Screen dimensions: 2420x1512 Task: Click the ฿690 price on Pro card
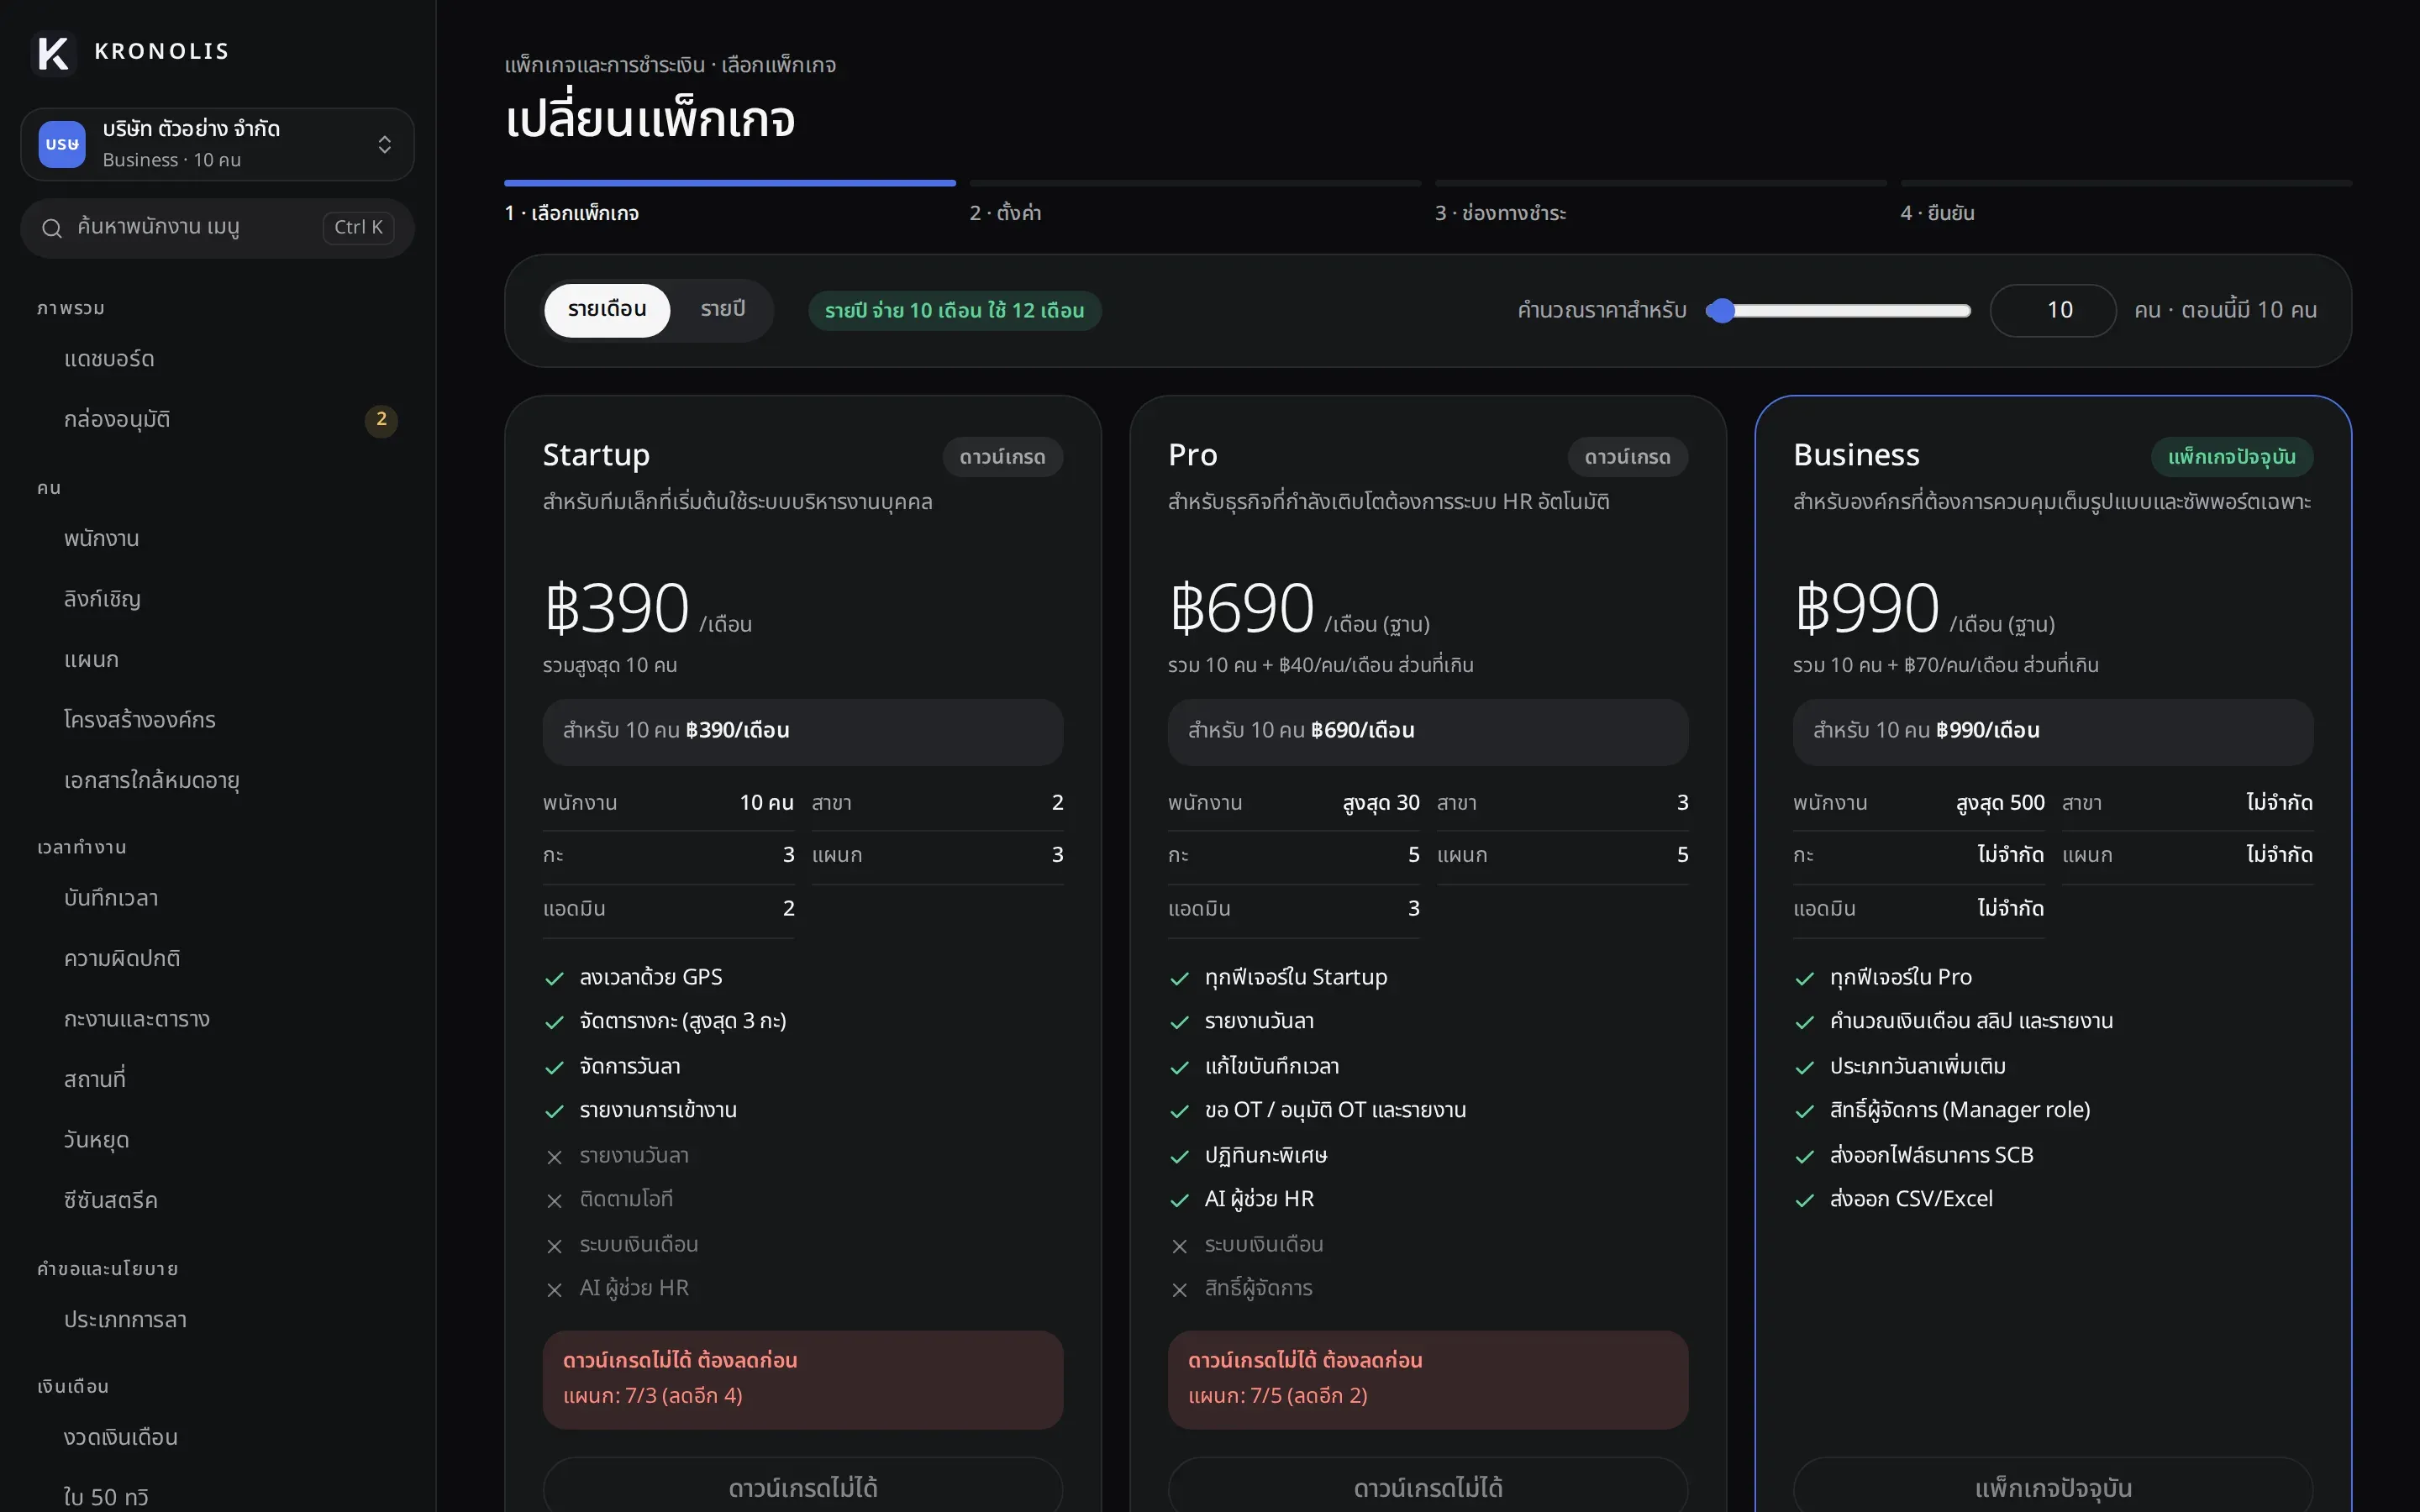1241,608
